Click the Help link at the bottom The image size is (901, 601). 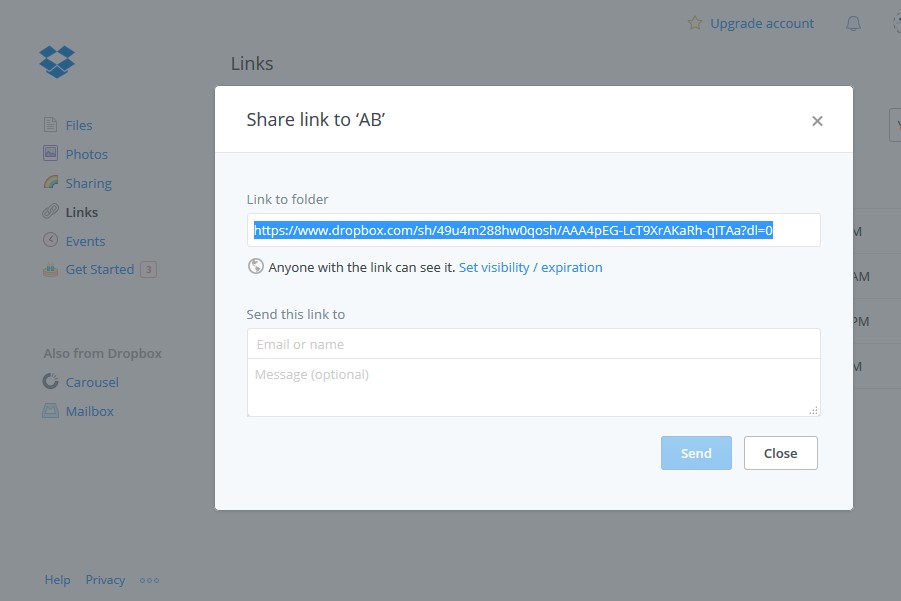click(57, 579)
